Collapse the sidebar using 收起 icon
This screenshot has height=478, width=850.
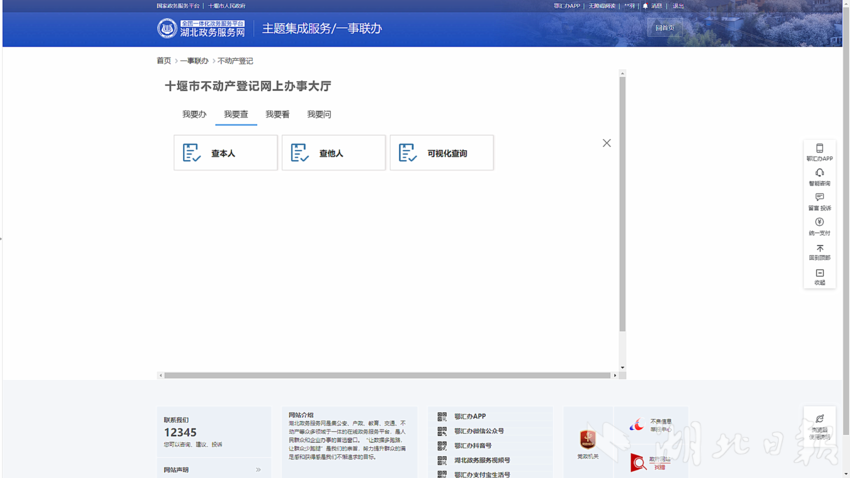tap(819, 273)
